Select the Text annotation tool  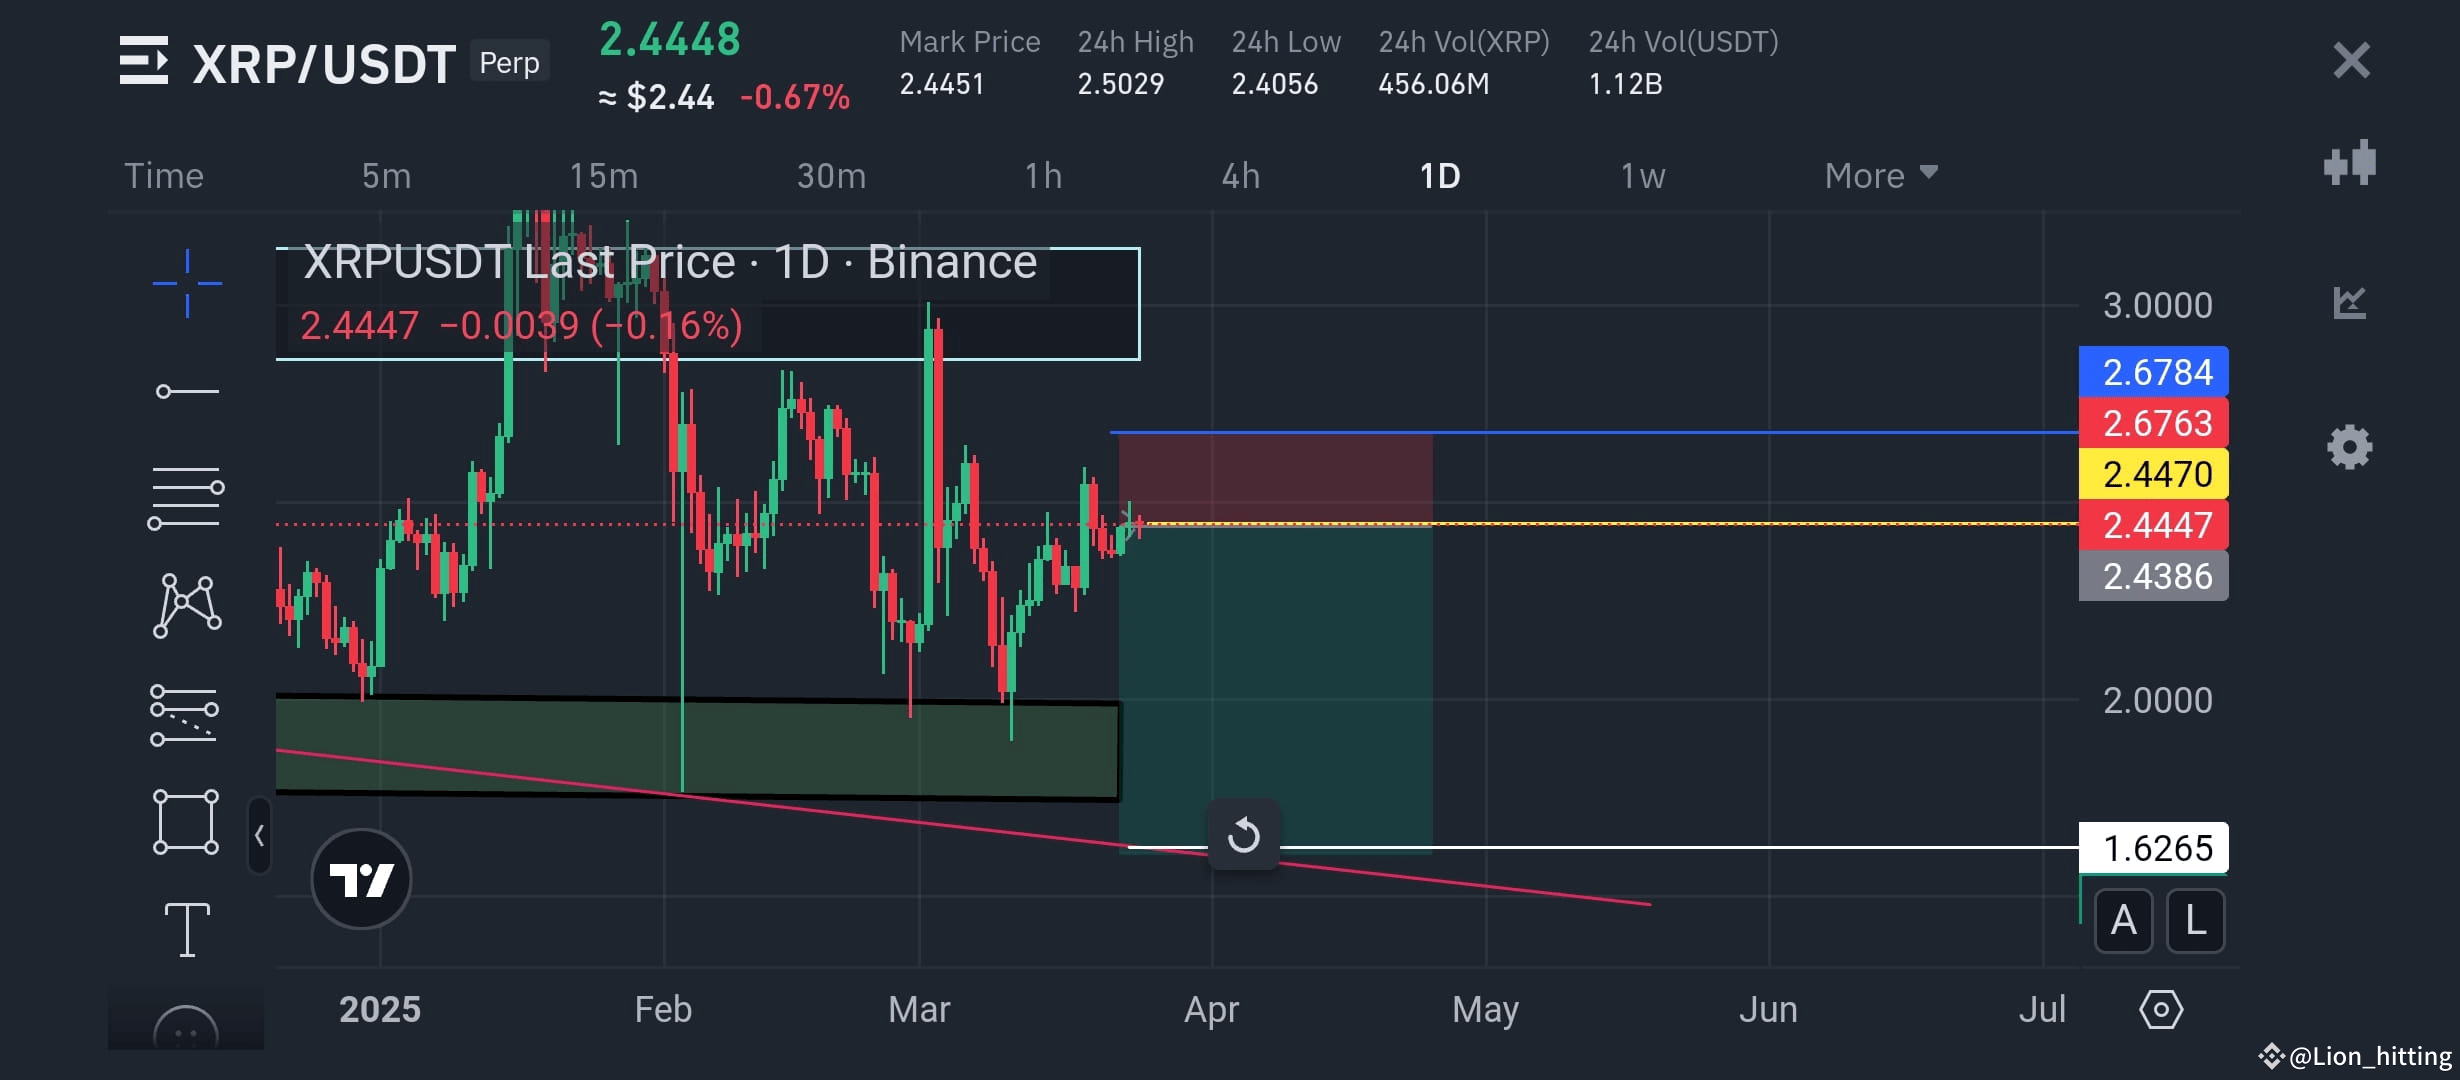pyautogui.click(x=187, y=929)
